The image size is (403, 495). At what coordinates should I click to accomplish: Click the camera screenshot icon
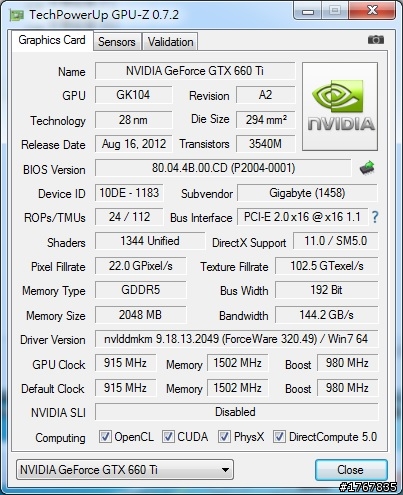coord(376,40)
